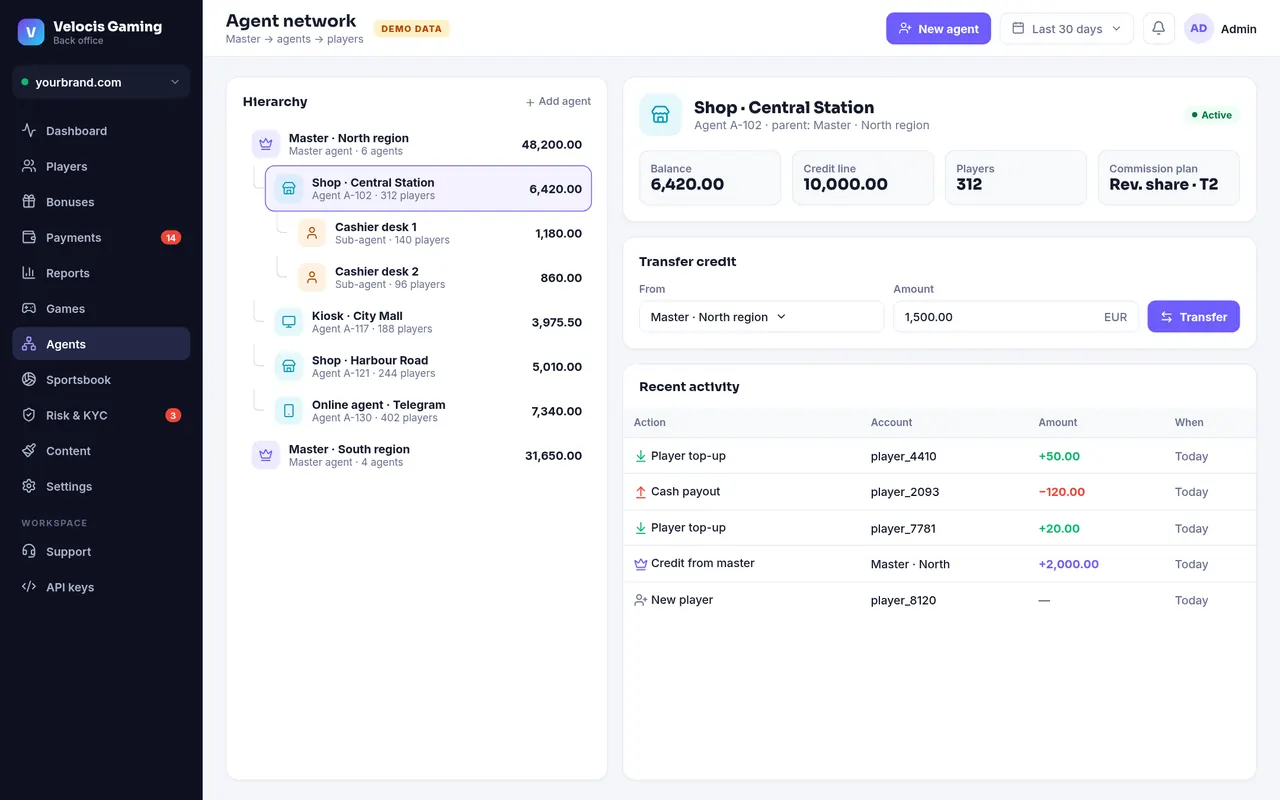Open Payments with 14 badge
This screenshot has width=1280, height=800.
pyautogui.click(x=101, y=237)
